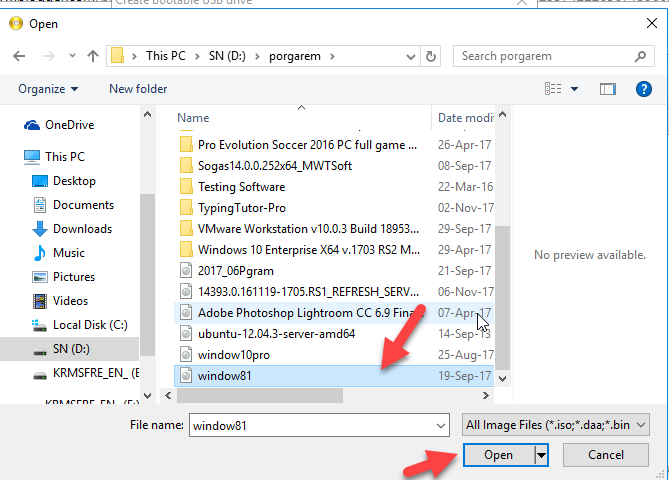Open the Documents location
Screen dimensions: 669x480
tap(83, 205)
